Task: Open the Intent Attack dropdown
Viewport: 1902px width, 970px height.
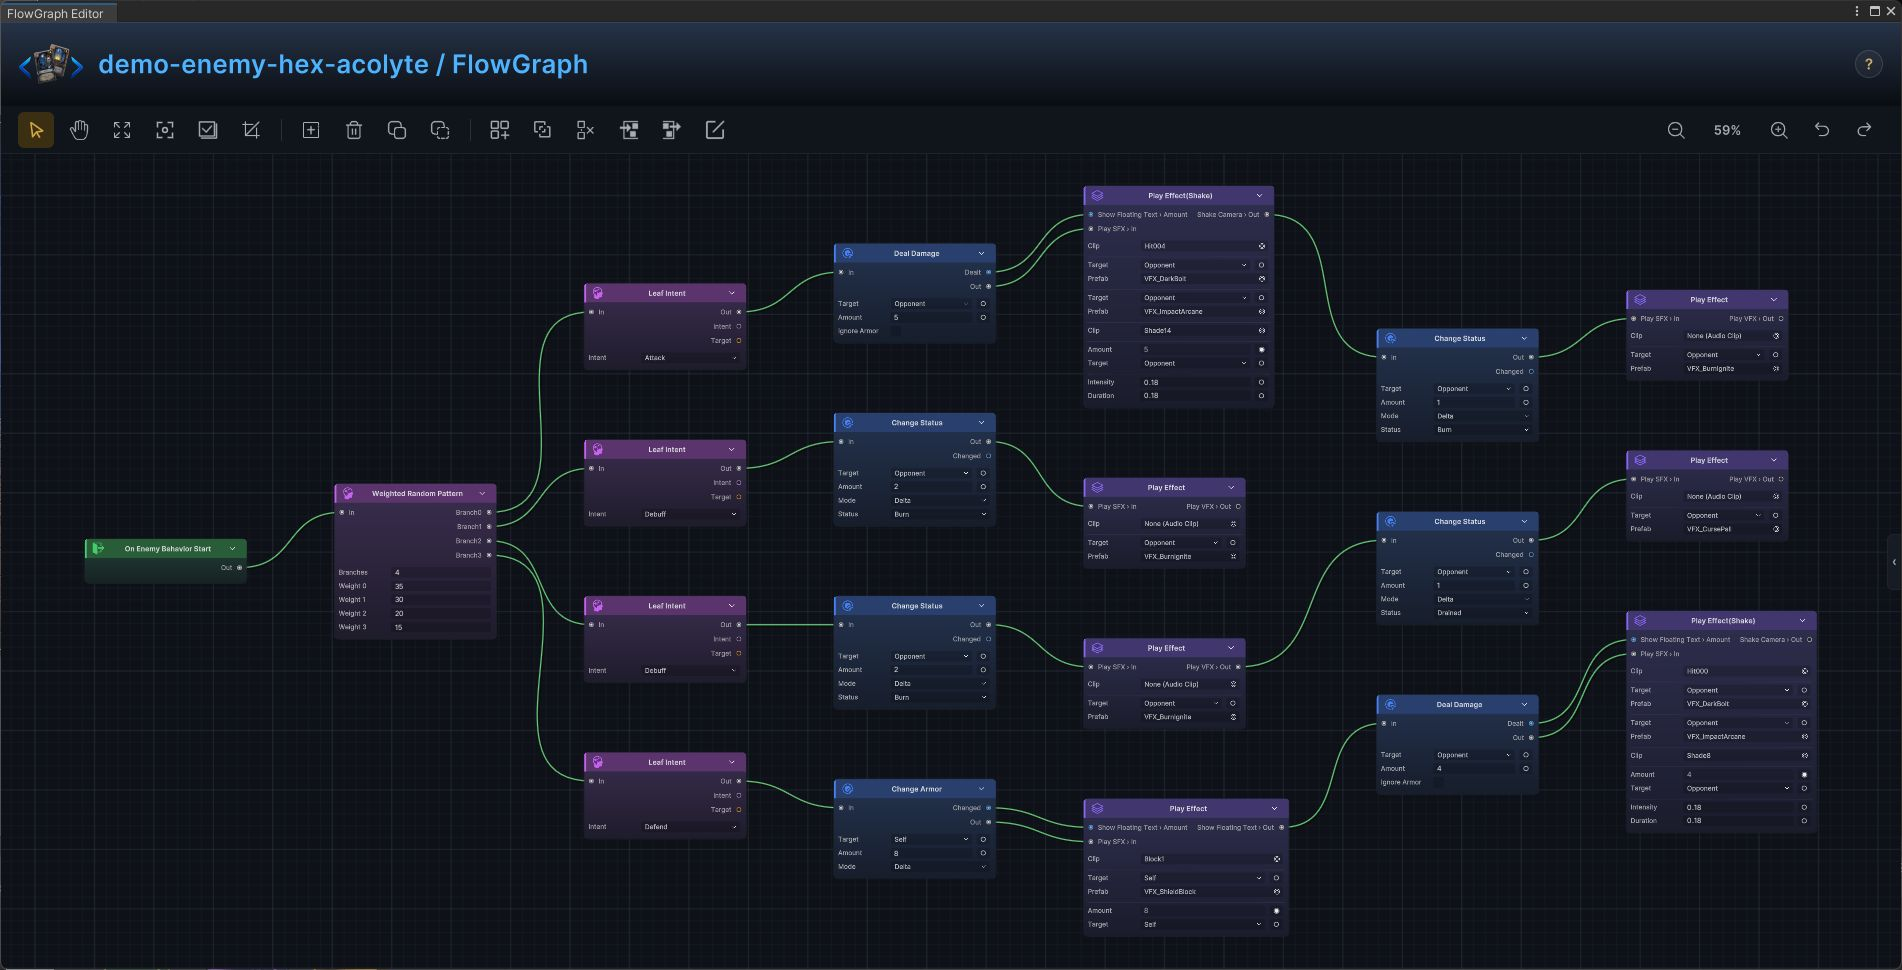Action: pos(691,358)
